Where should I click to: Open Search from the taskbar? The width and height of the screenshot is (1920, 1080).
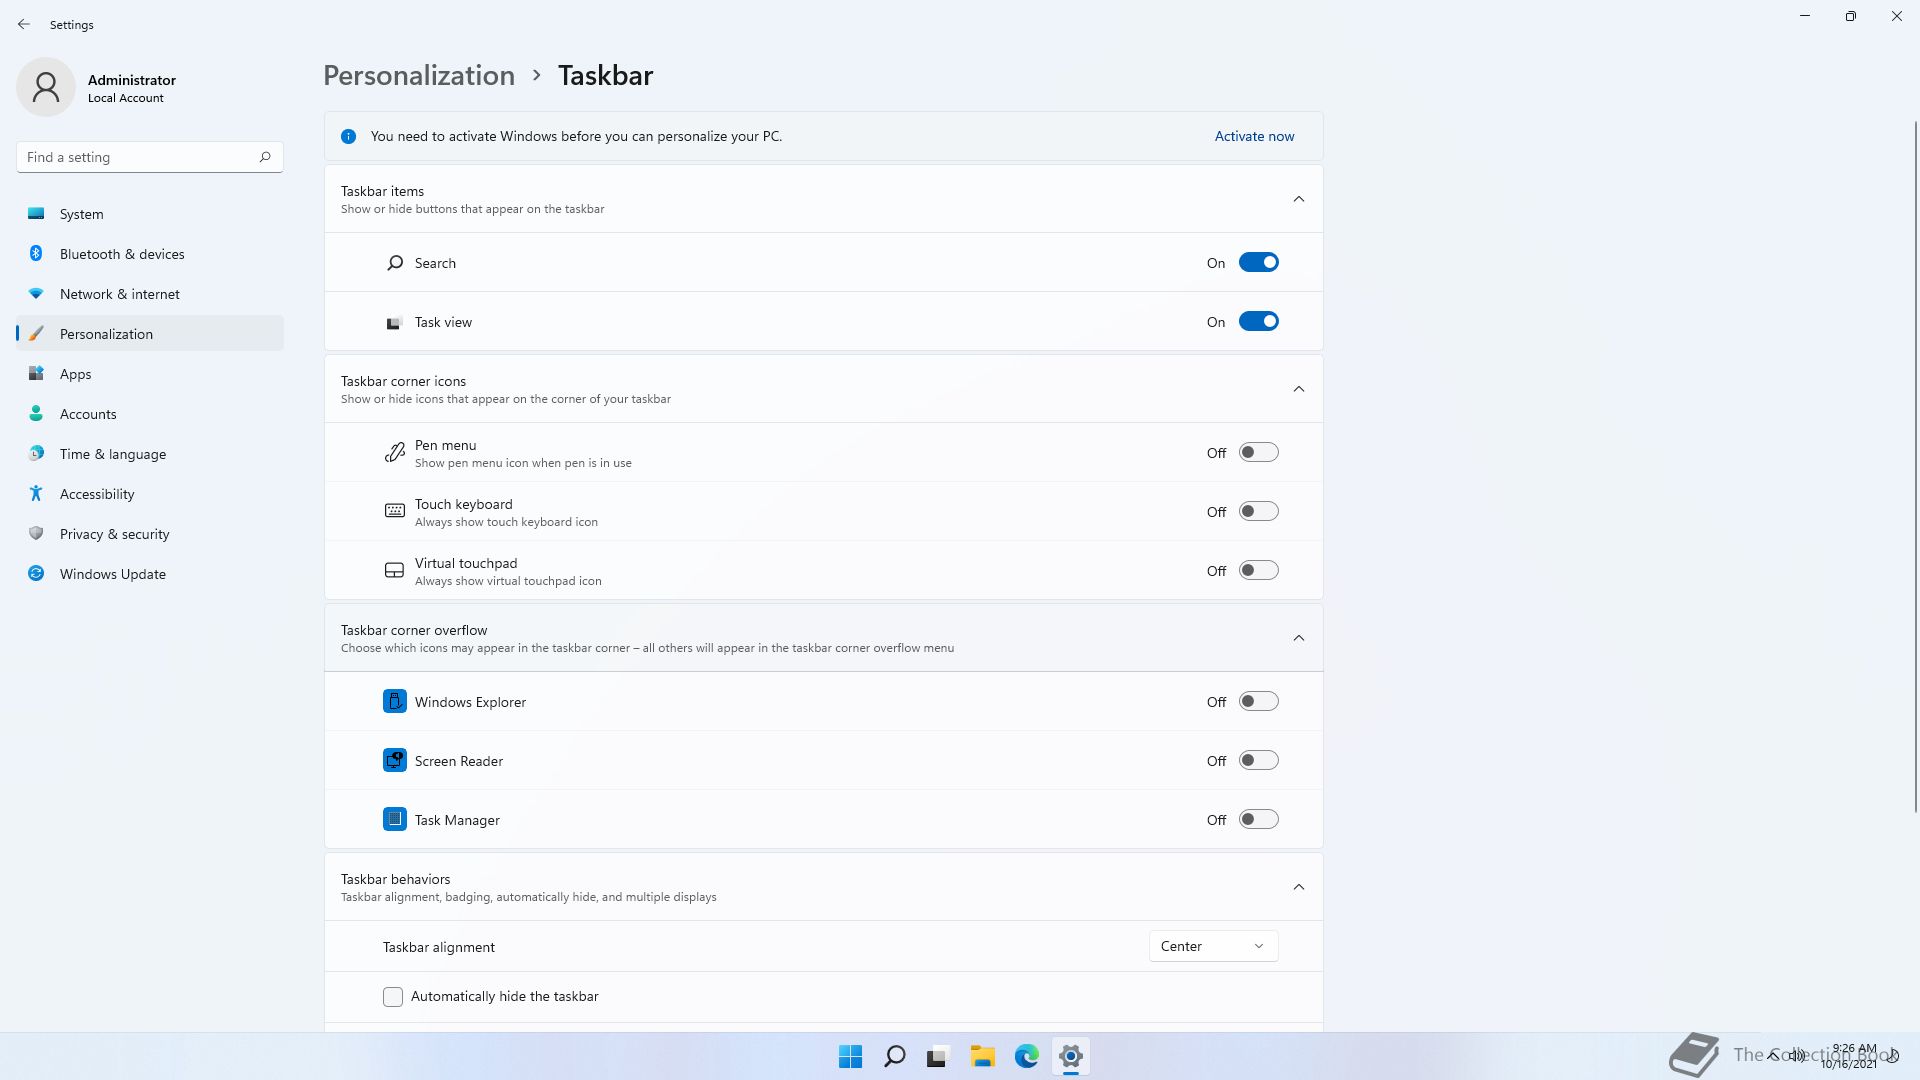pyautogui.click(x=895, y=1056)
